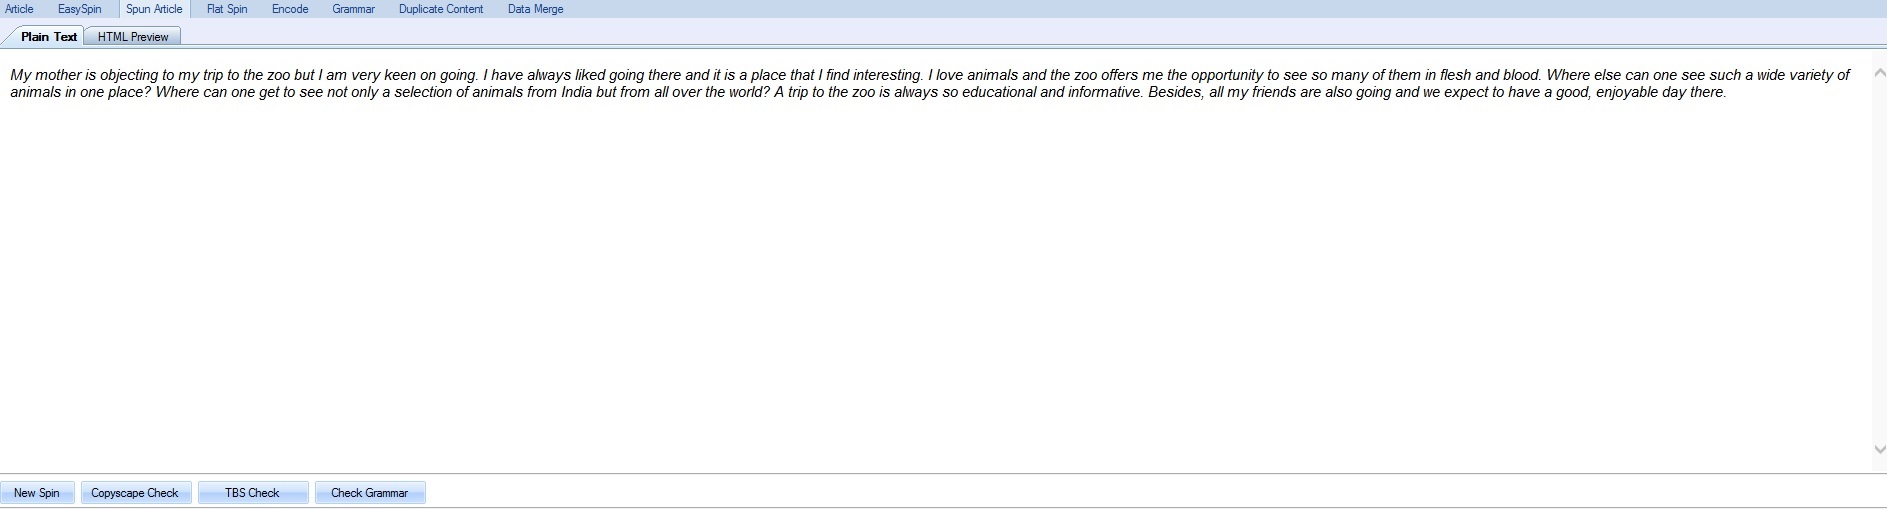Open the Article tab
The height and width of the screenshot is (509, 1887).
coord(19,9)
